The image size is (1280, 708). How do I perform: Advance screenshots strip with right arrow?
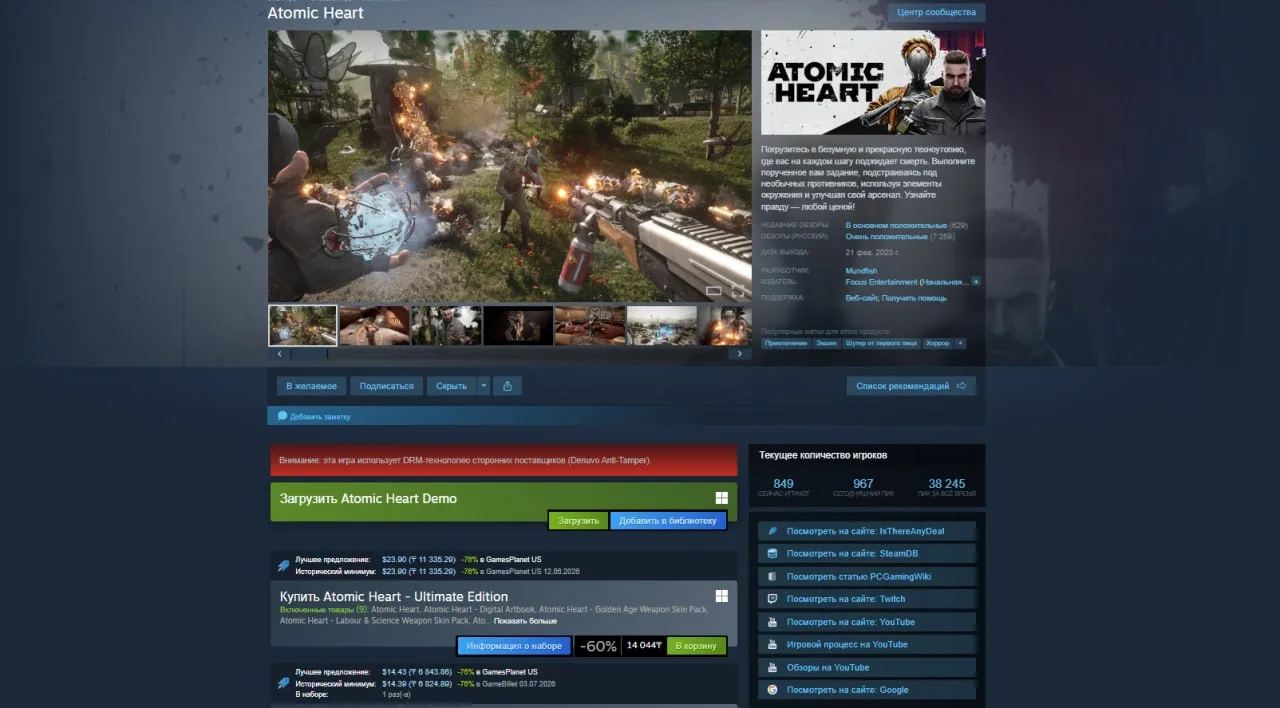point(740,353)
